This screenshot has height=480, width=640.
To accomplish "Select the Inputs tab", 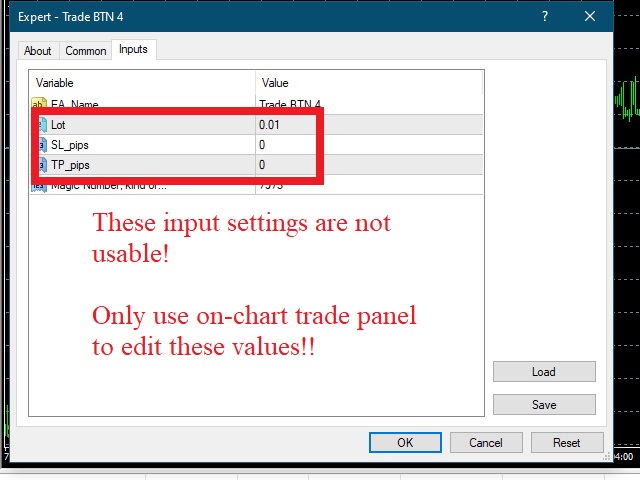I will (x=133, y=49).
